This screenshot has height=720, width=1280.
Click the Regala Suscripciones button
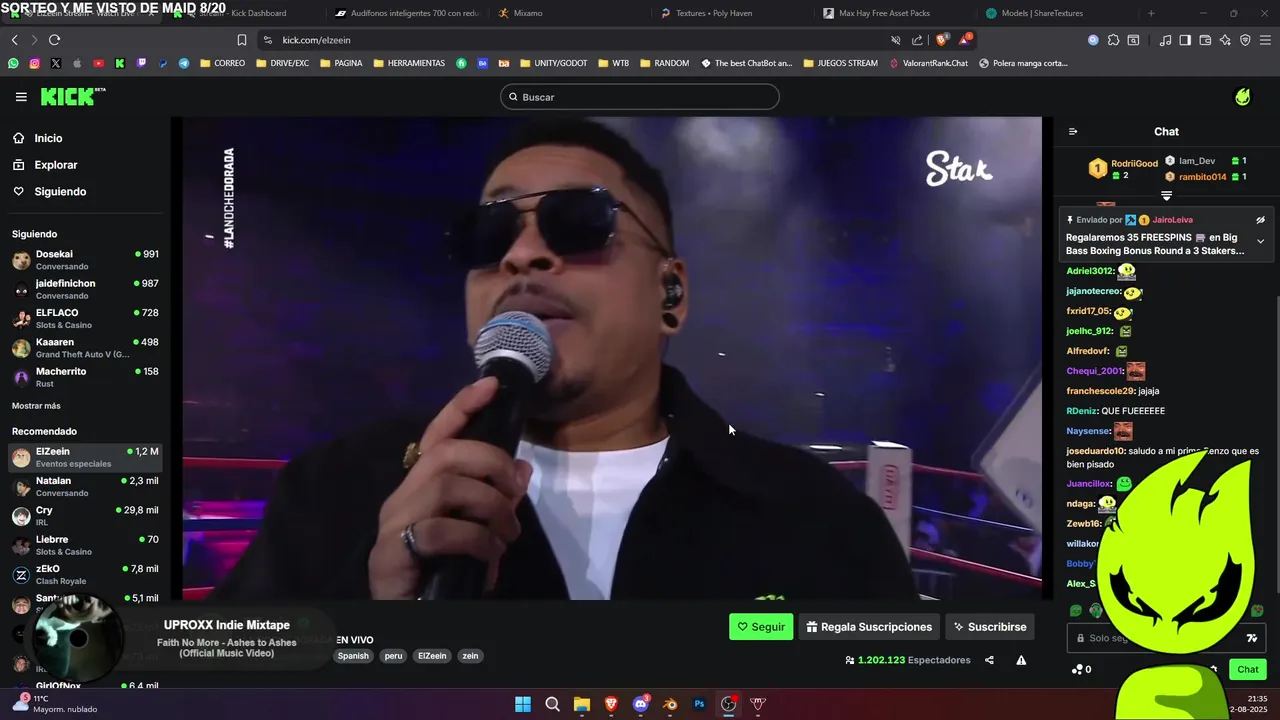pyautogui.click(x=869, y=627)
